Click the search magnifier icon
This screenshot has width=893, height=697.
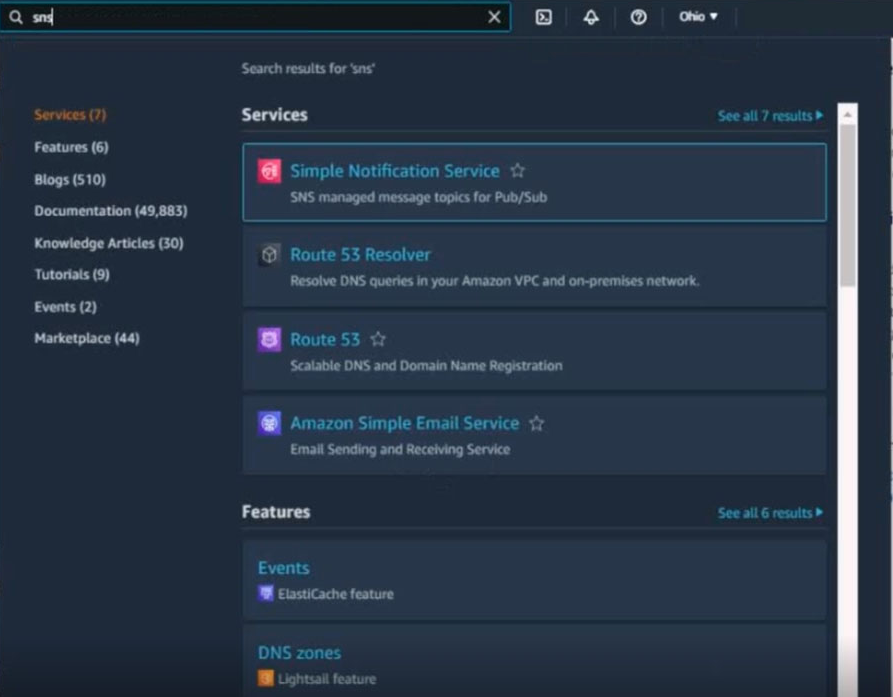[x=16, y=17]
